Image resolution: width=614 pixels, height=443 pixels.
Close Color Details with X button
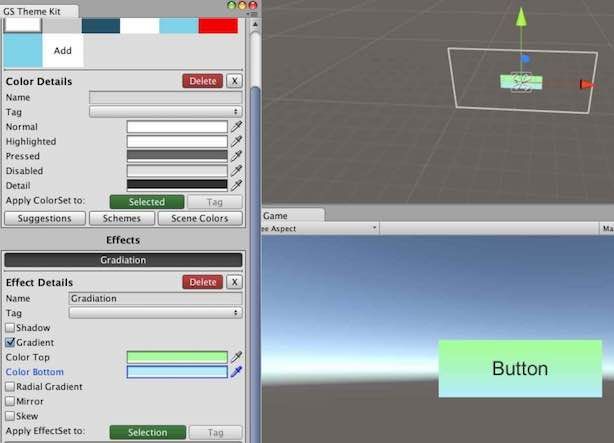tap(234, 81)
